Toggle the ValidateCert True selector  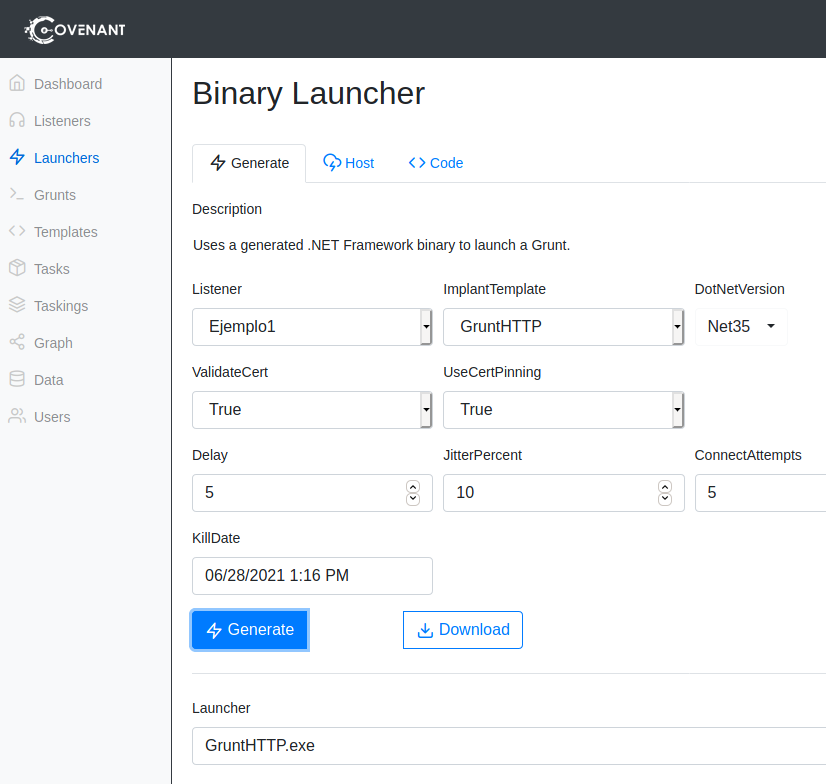(x=311, y=410)
